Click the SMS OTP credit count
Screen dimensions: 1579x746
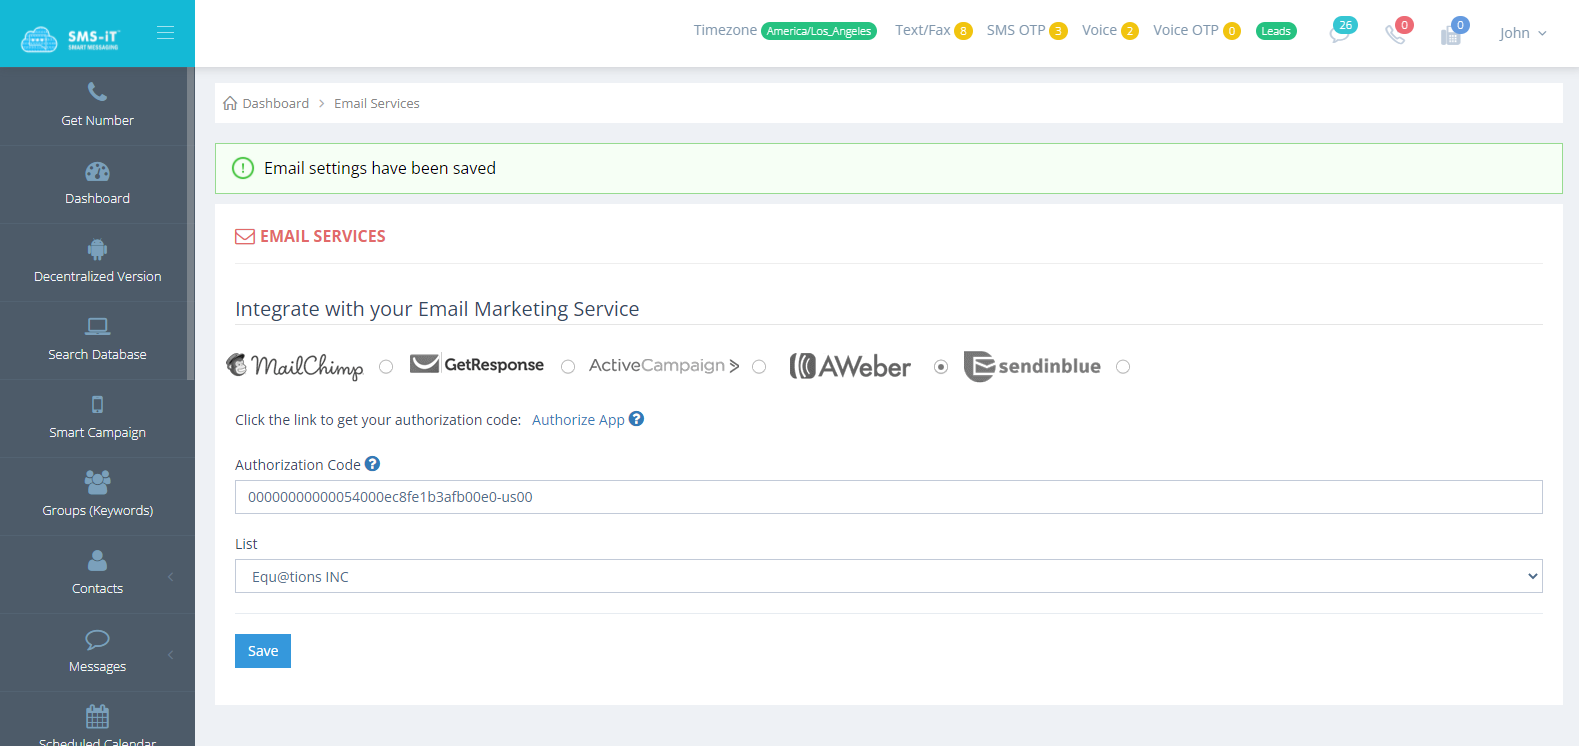(1058, 31)
